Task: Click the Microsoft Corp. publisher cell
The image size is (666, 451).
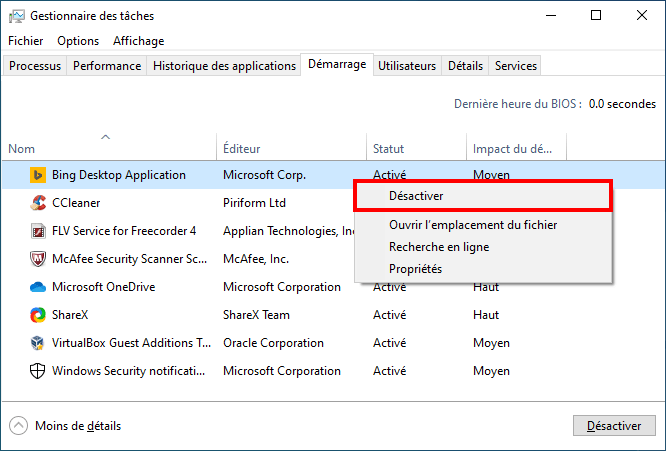Action: click(x=264, y=175)
